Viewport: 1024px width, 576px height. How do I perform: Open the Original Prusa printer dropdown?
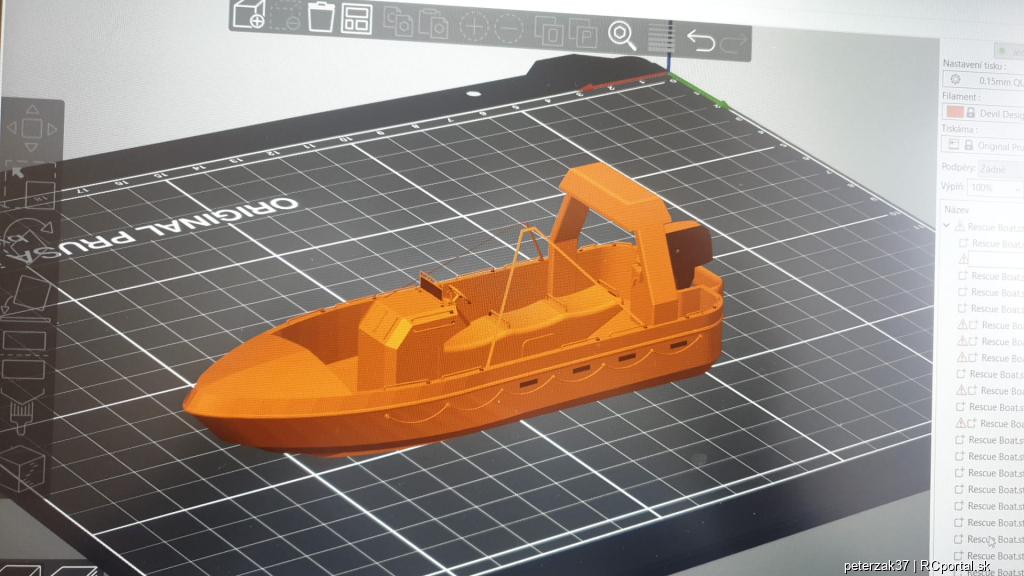(982, 145)
